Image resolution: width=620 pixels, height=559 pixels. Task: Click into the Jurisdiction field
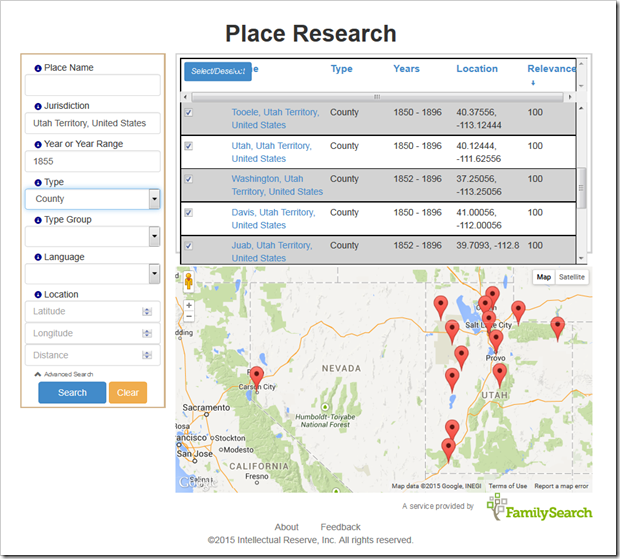(x=93, y=123)
